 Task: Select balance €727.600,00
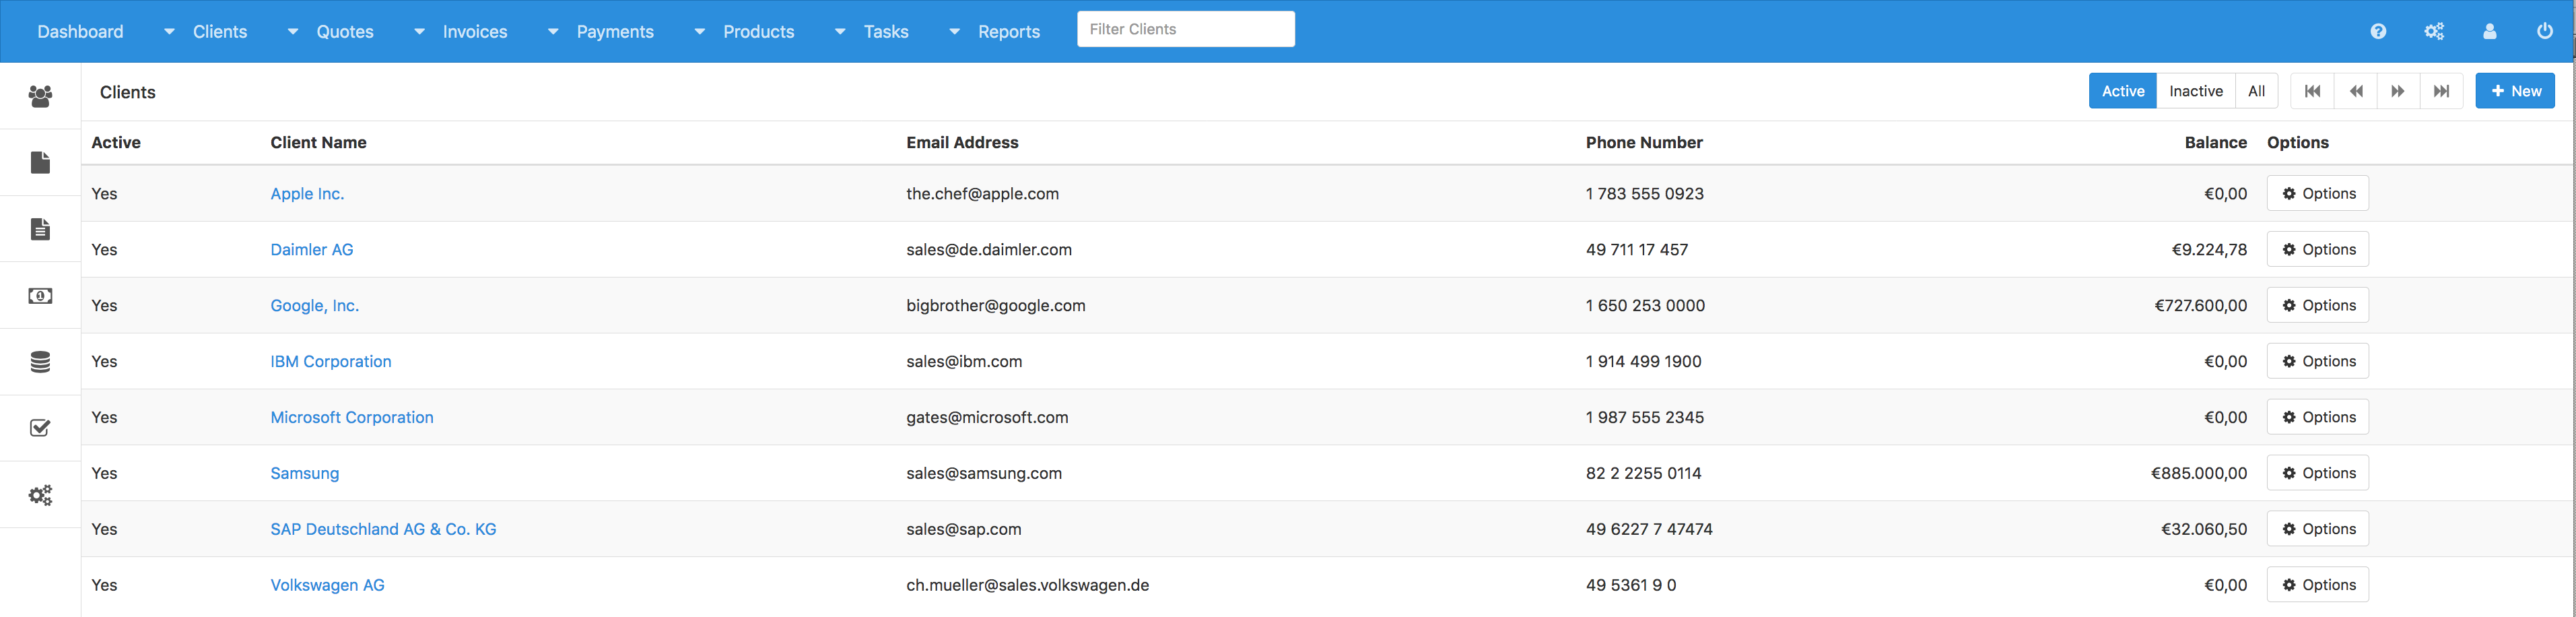tap(2200, 306)
